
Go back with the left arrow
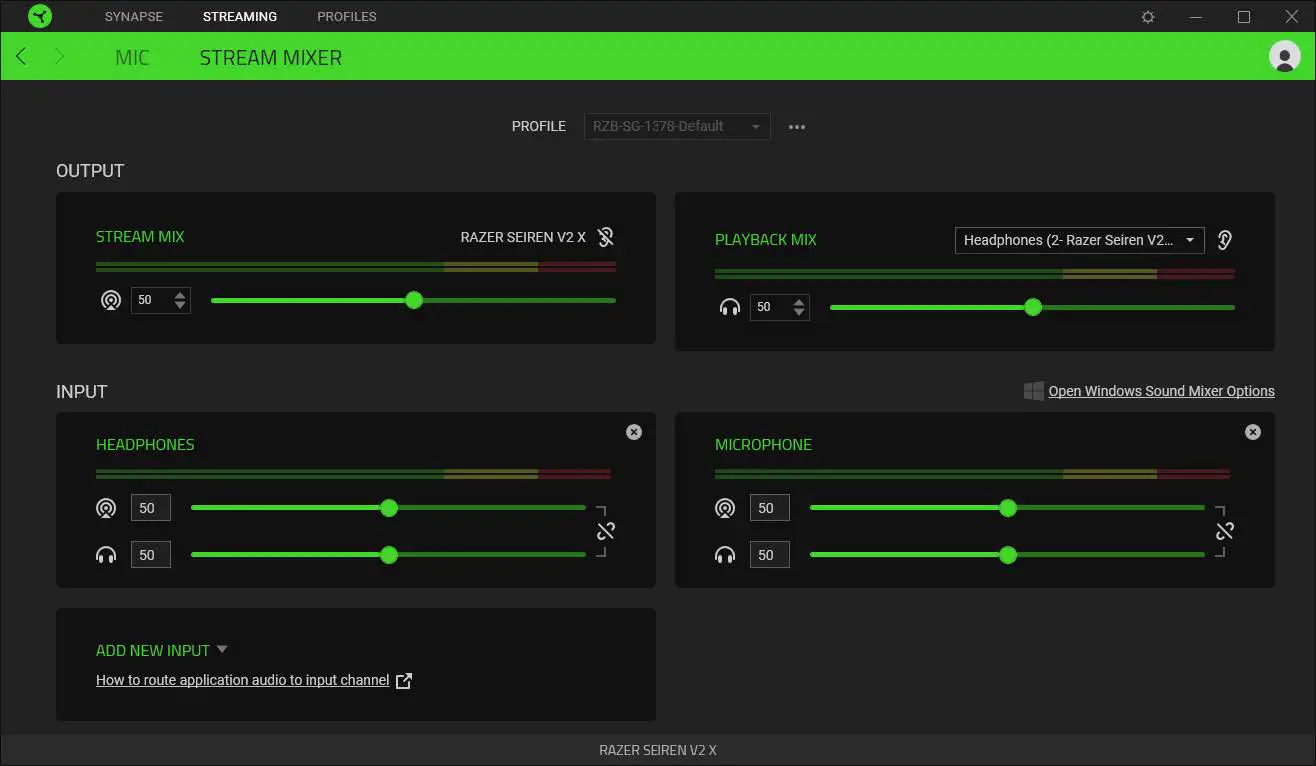tap(22, 57)
